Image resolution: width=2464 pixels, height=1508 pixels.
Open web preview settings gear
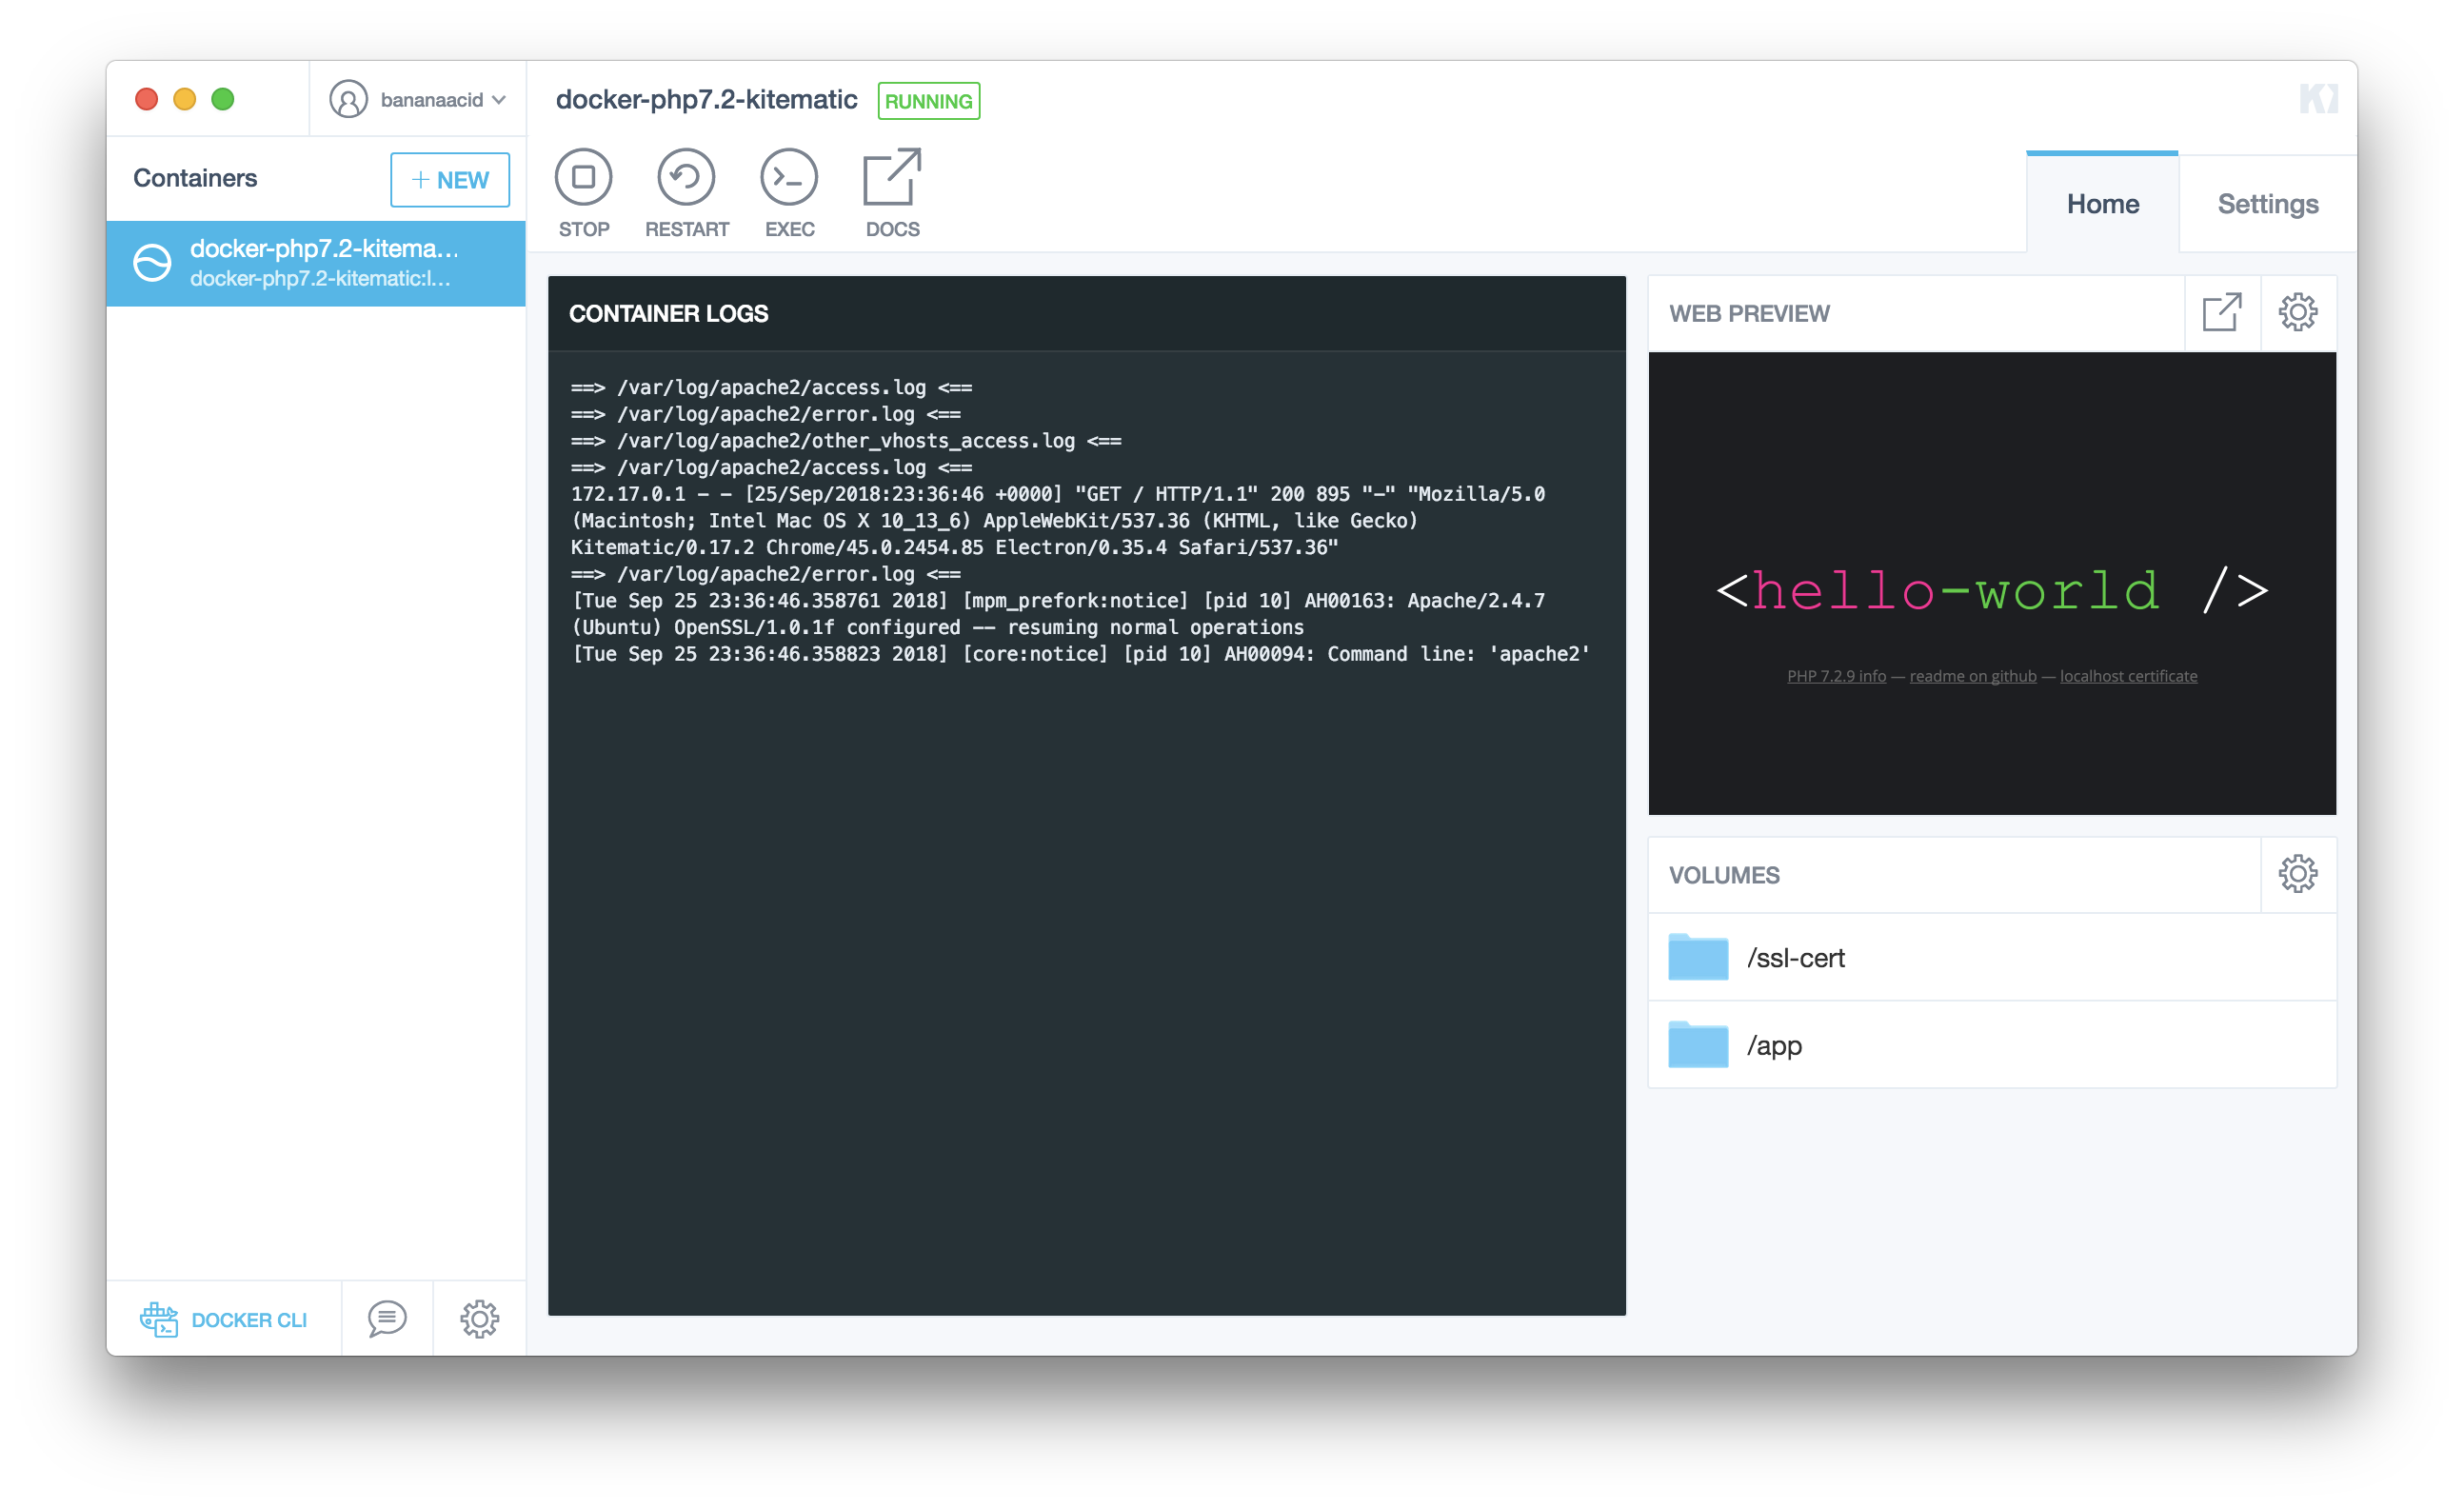point(2298,313)
